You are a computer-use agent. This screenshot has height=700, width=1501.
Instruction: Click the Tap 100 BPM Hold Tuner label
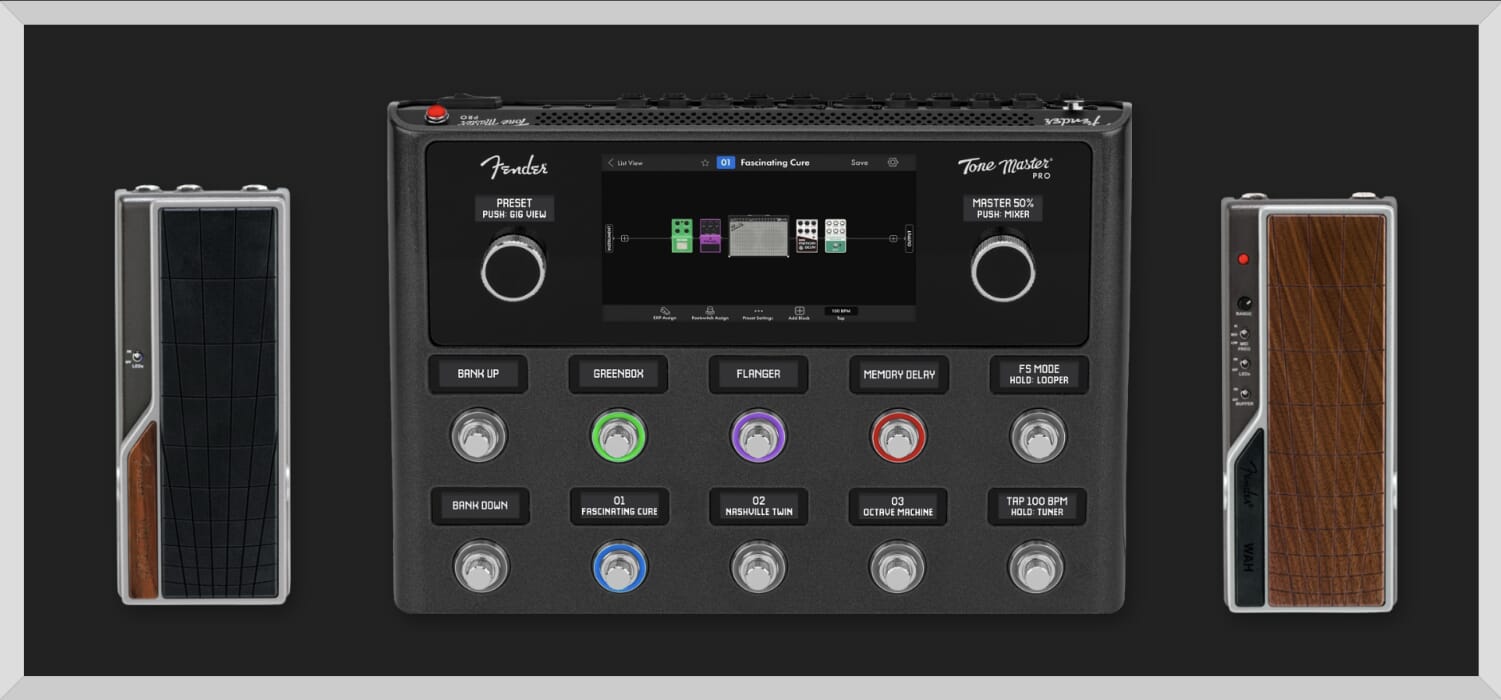coord(1037,505)
